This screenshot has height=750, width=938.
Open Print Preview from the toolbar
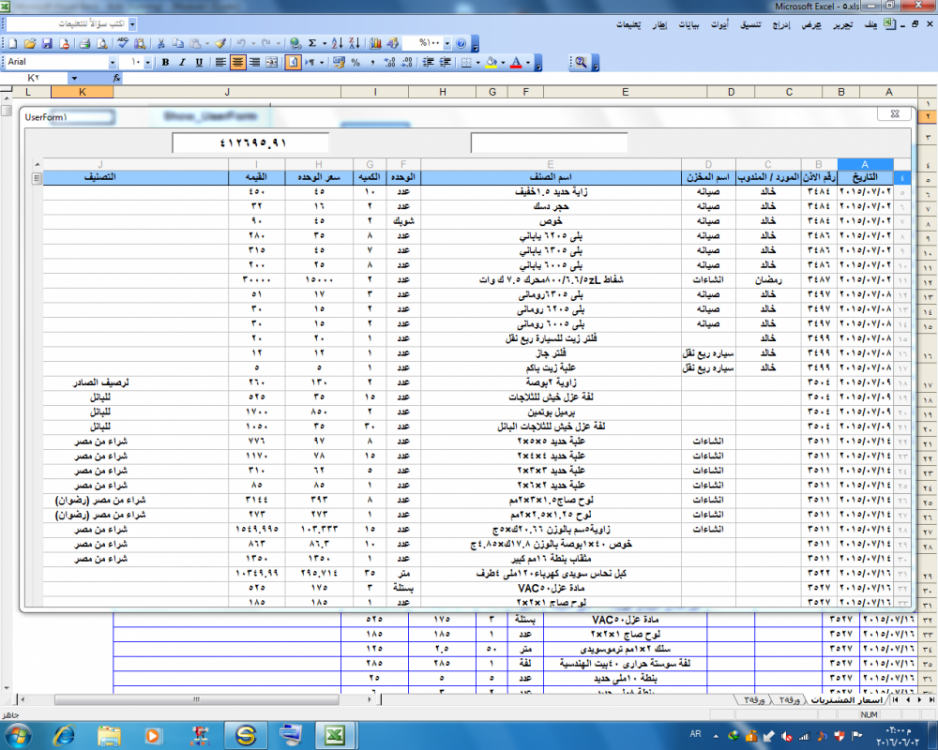[102, 44]
